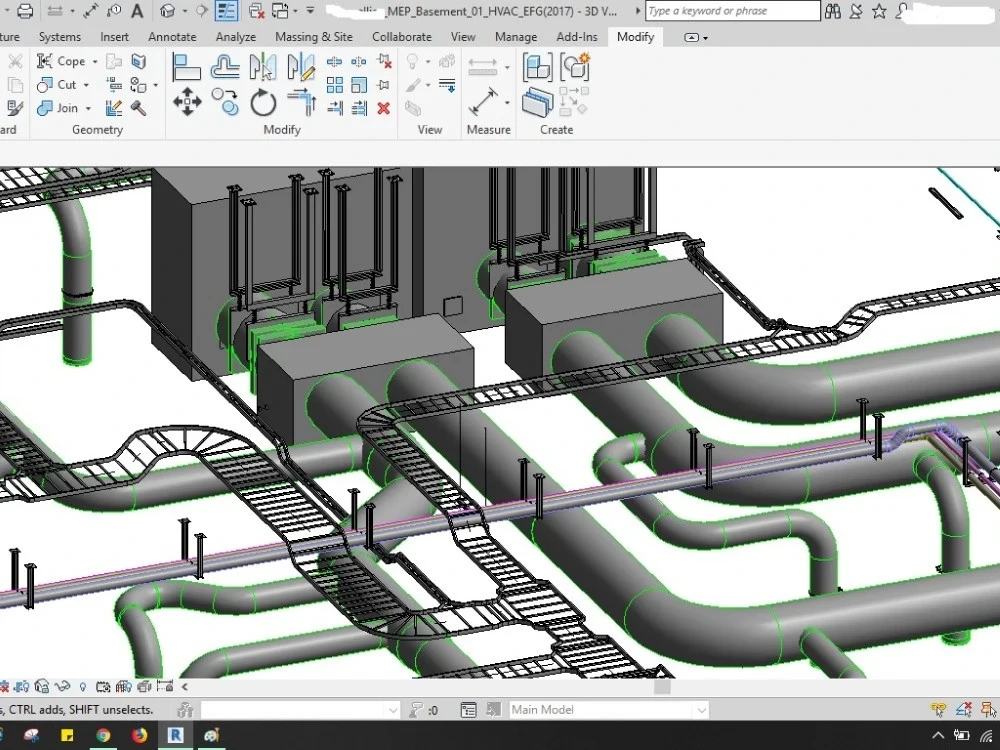Click the Split Element tool
This screenshot has width=1000, height=750.
(x=334, y=62)
